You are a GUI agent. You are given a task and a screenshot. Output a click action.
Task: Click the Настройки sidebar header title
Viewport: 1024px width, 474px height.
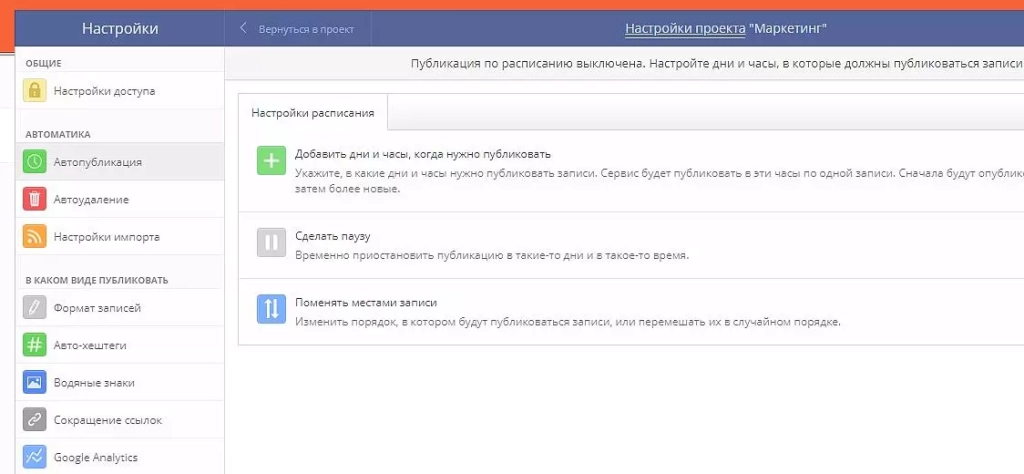point(120,29)
